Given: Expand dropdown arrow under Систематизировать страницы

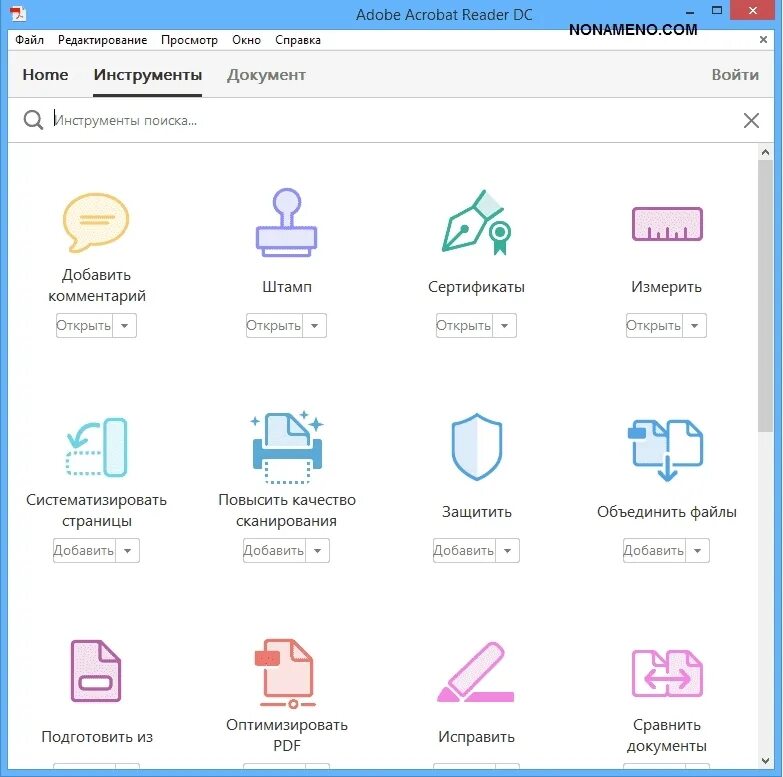Looking at the screenshot, I should click(x=127, y=550).
